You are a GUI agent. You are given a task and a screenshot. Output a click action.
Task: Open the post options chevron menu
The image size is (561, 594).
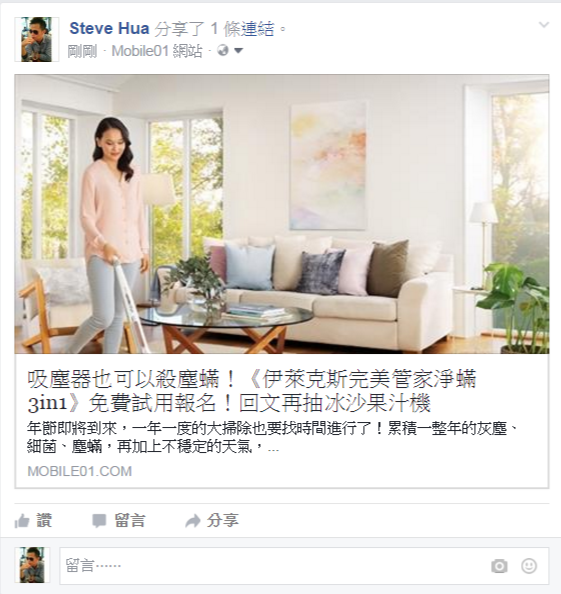tap(544, 25)
